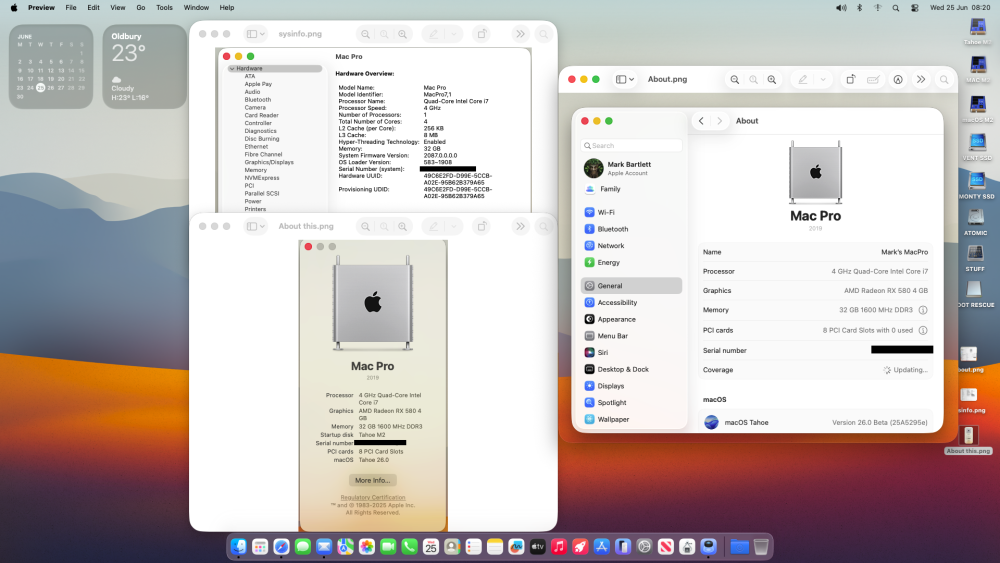Image resolution: width=1000 pixels, height=563 pixels.
Task: Open the June calendar widget
Action: [x=50, y=66]
